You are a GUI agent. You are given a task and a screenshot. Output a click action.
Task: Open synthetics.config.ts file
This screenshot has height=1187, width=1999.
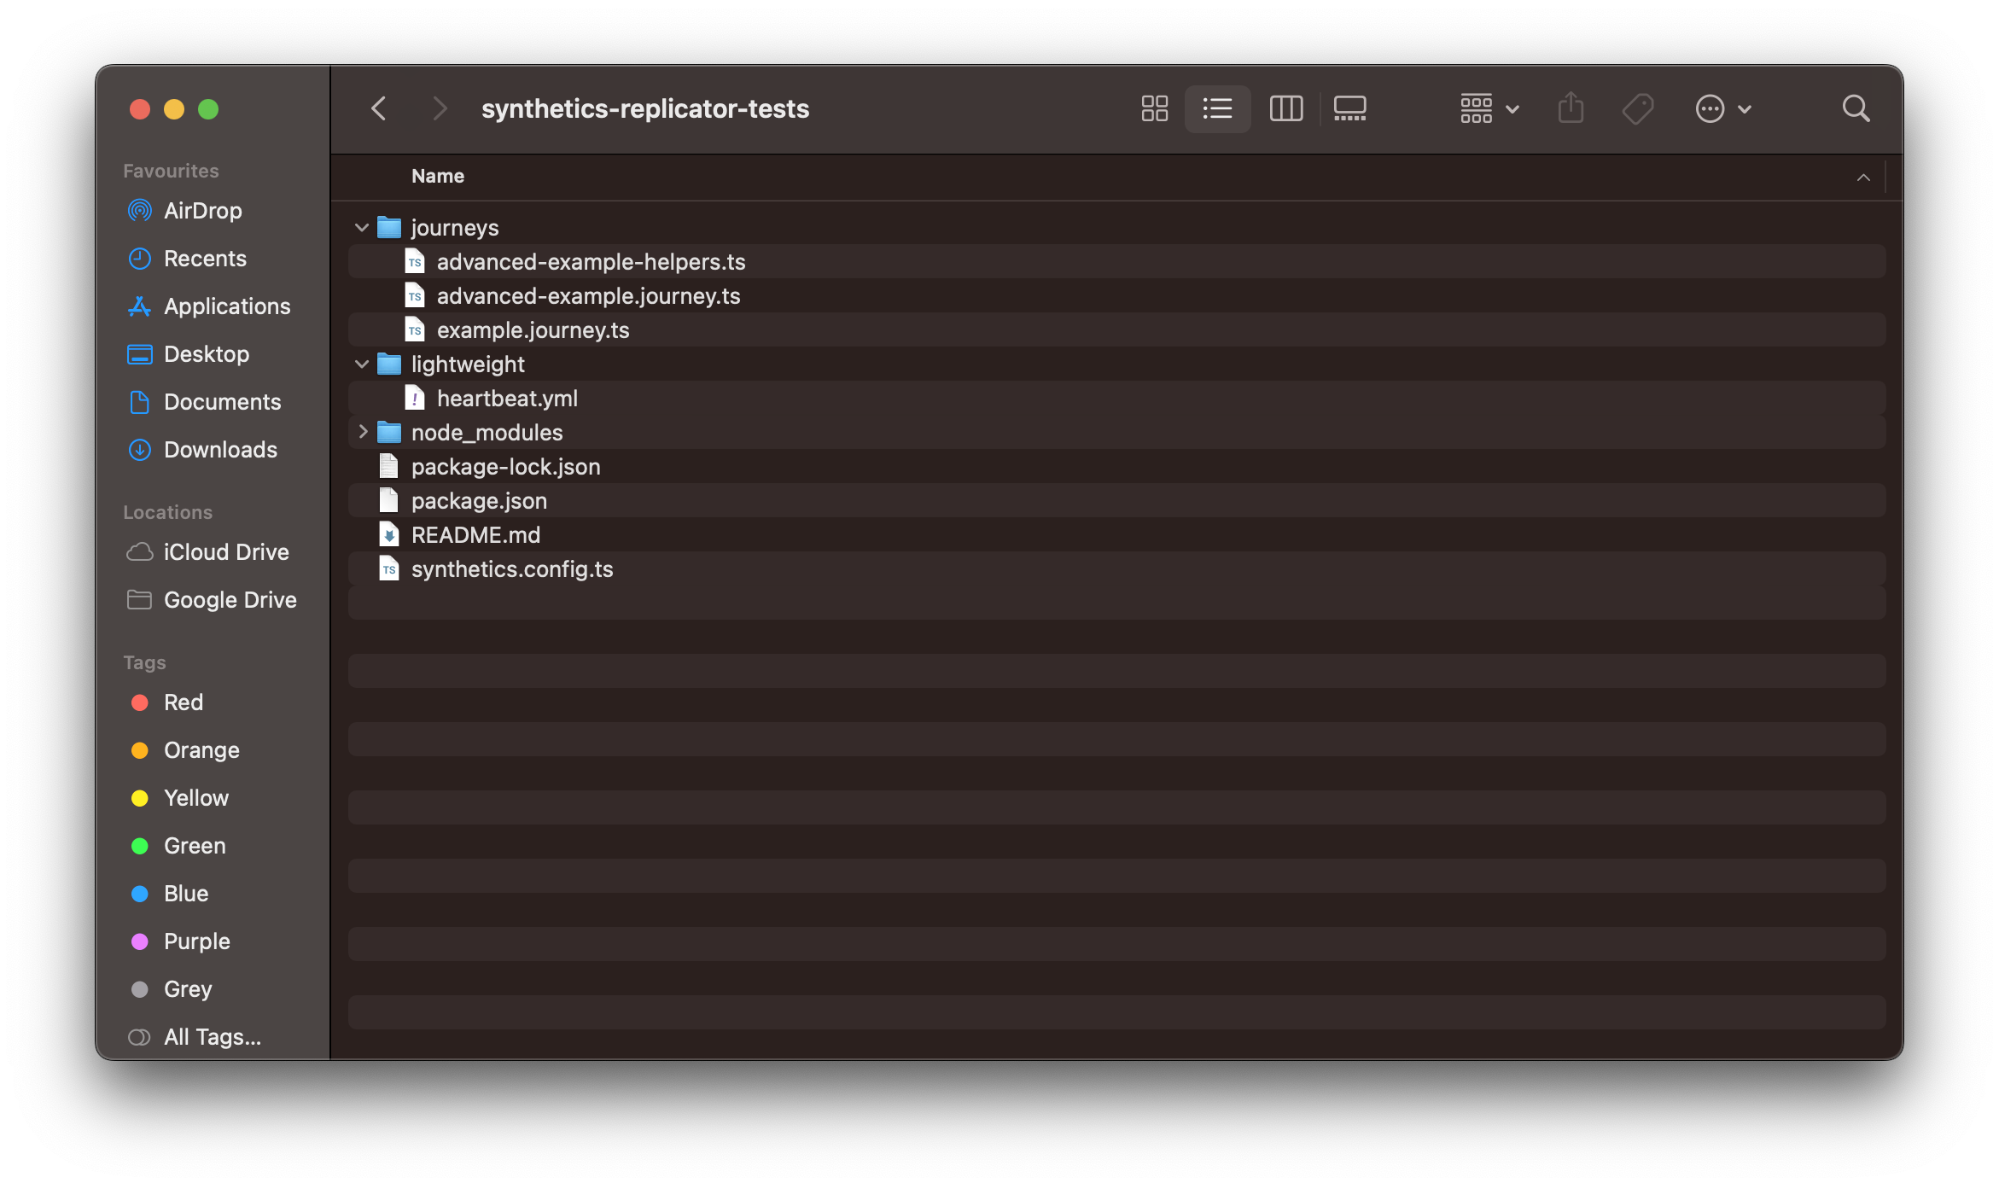tap(511, 568)
